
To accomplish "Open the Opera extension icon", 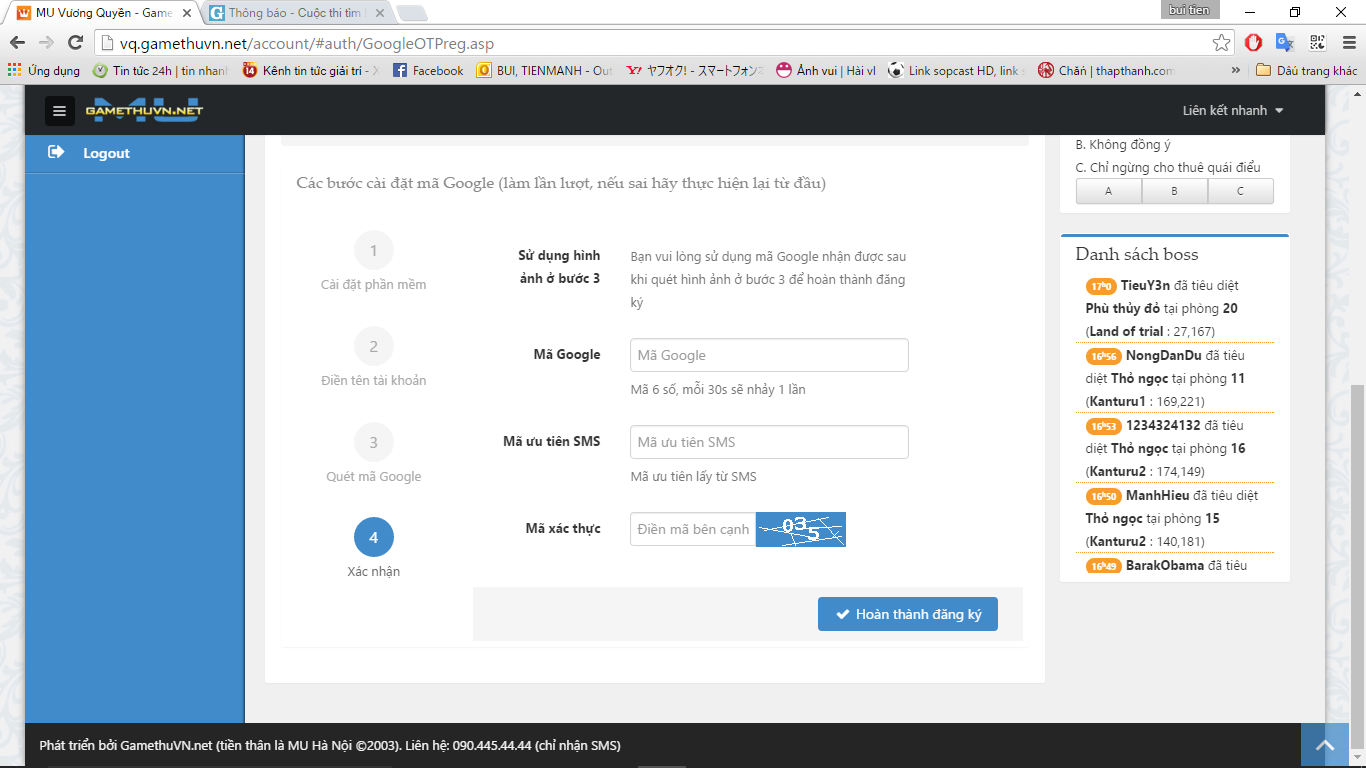I will 1253,43.
